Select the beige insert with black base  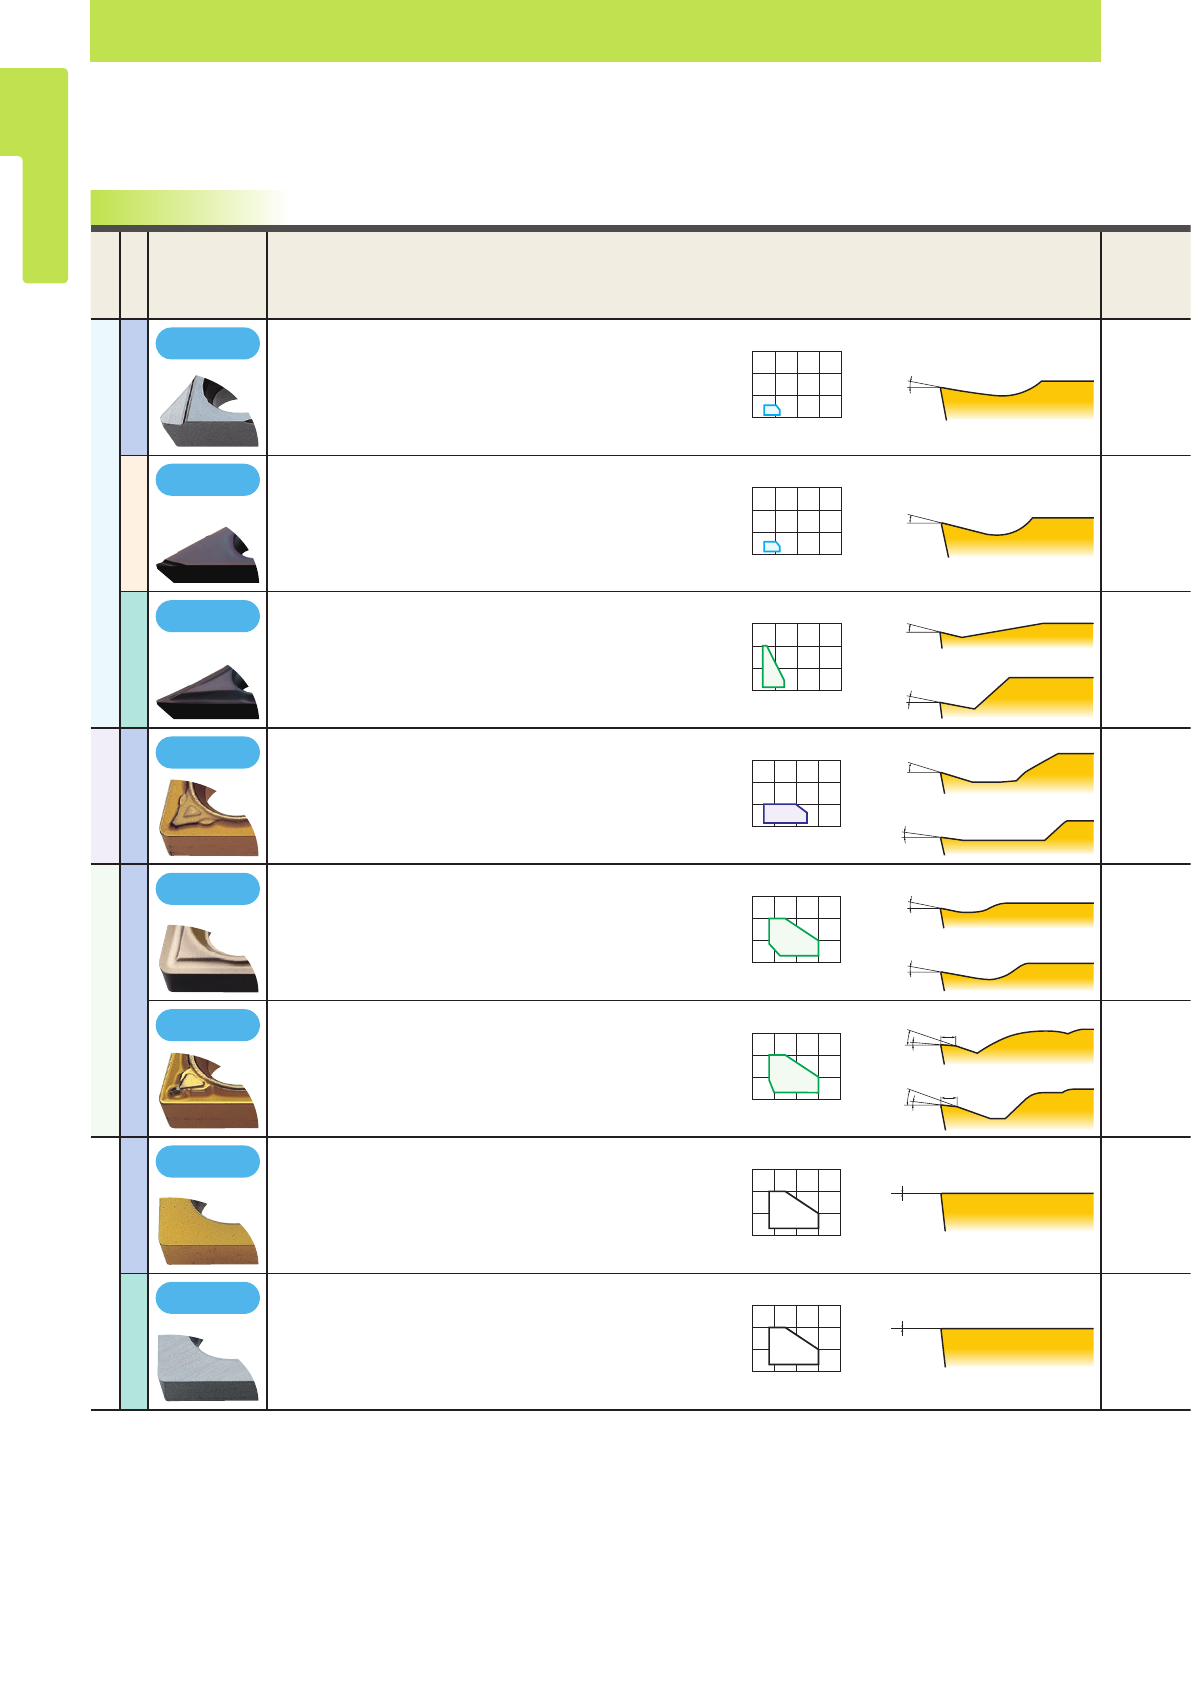point(208,958)
